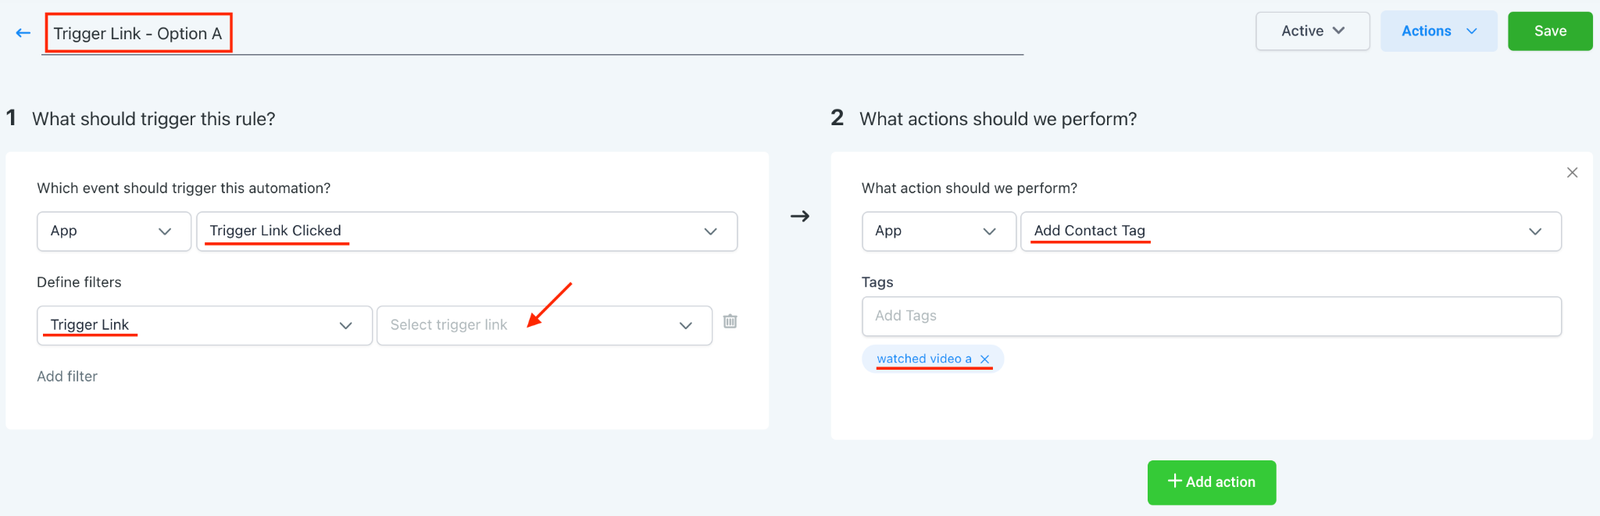
Task: Change the 'Add Contact Tag' action dropdown
Action: (1290, 231)
